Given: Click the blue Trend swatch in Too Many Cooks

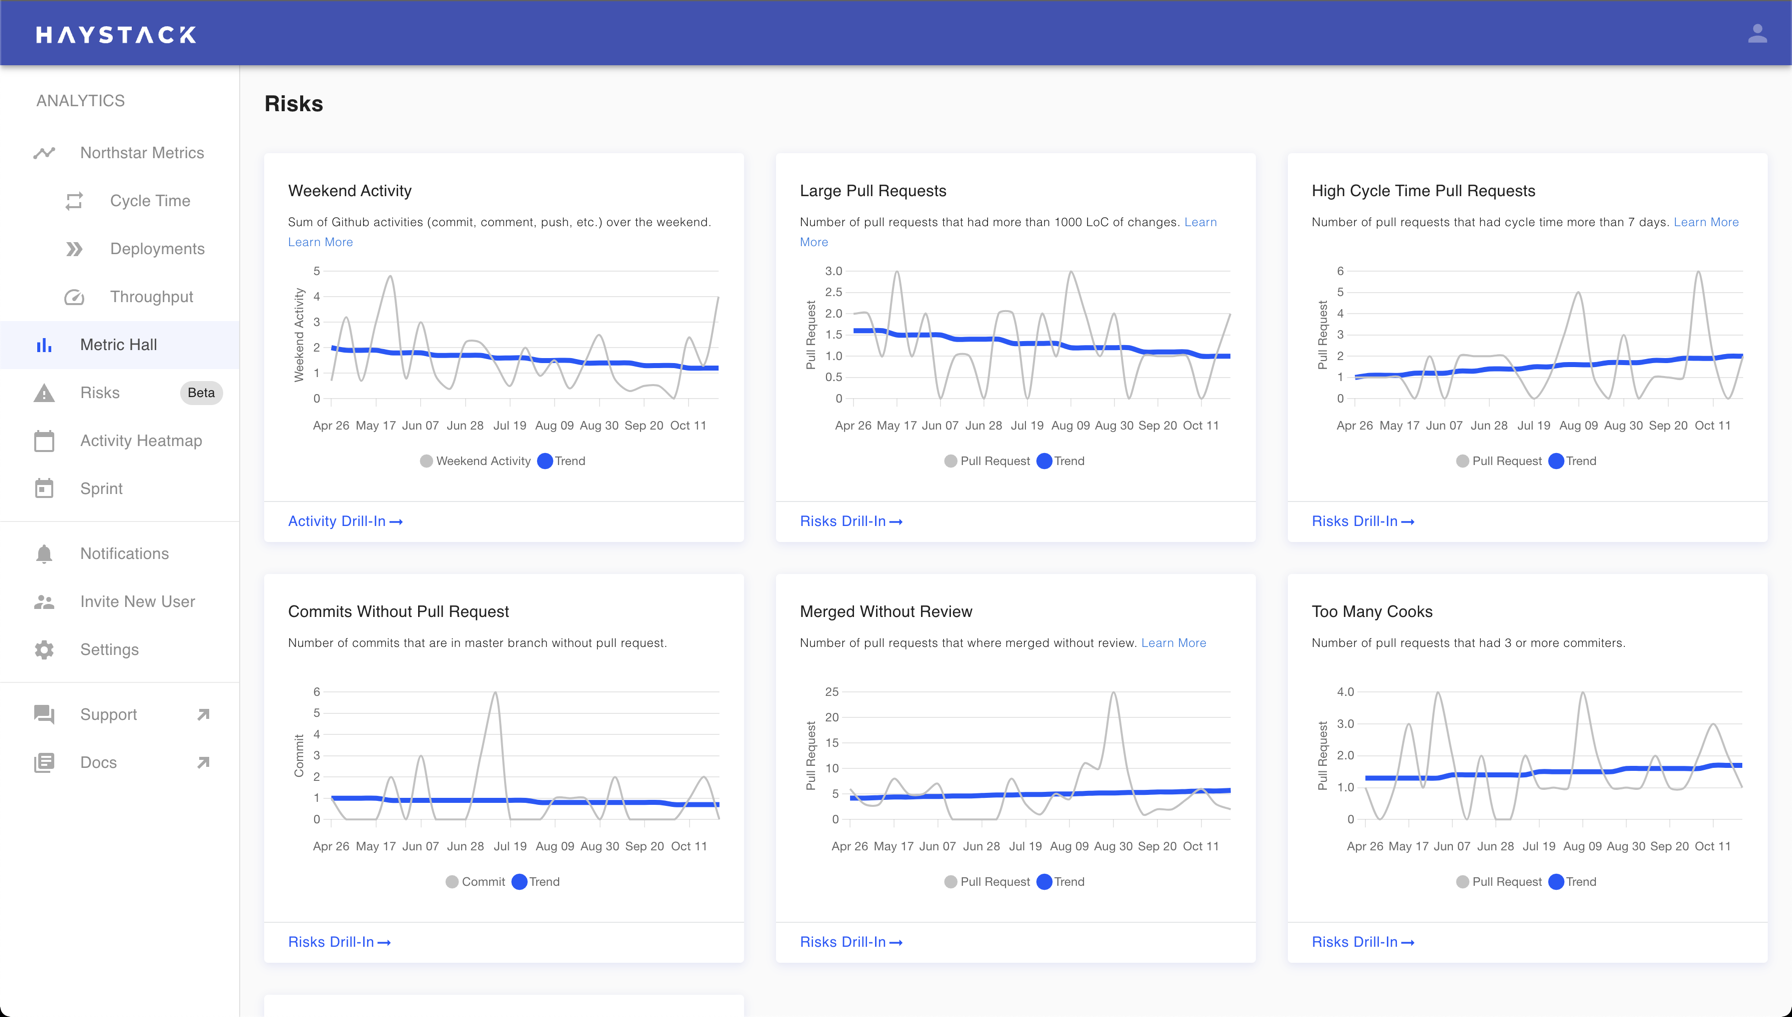Looking at the screenshot, I should coord(1556,882).
